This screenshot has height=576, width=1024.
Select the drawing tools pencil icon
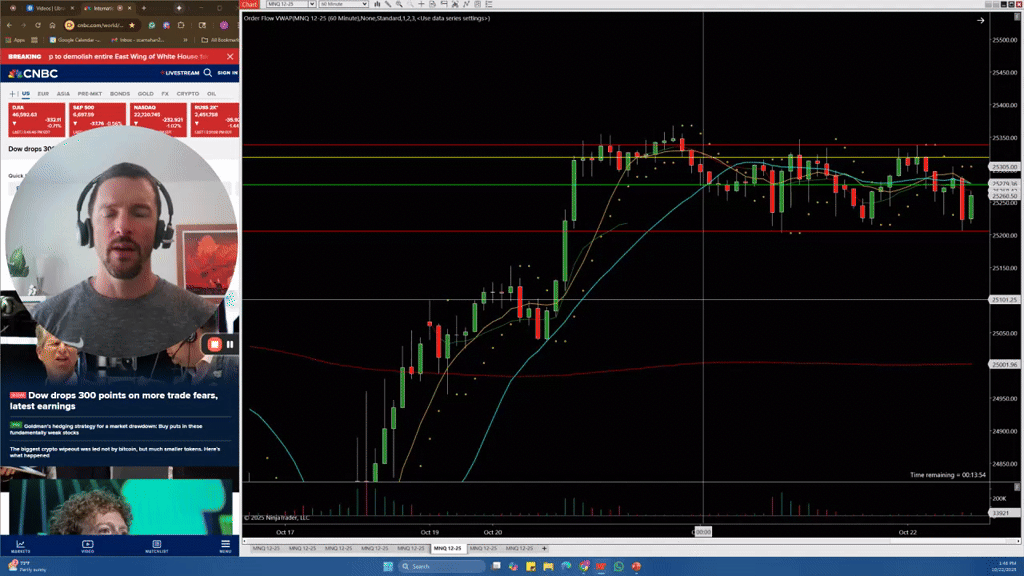[388, 4]
